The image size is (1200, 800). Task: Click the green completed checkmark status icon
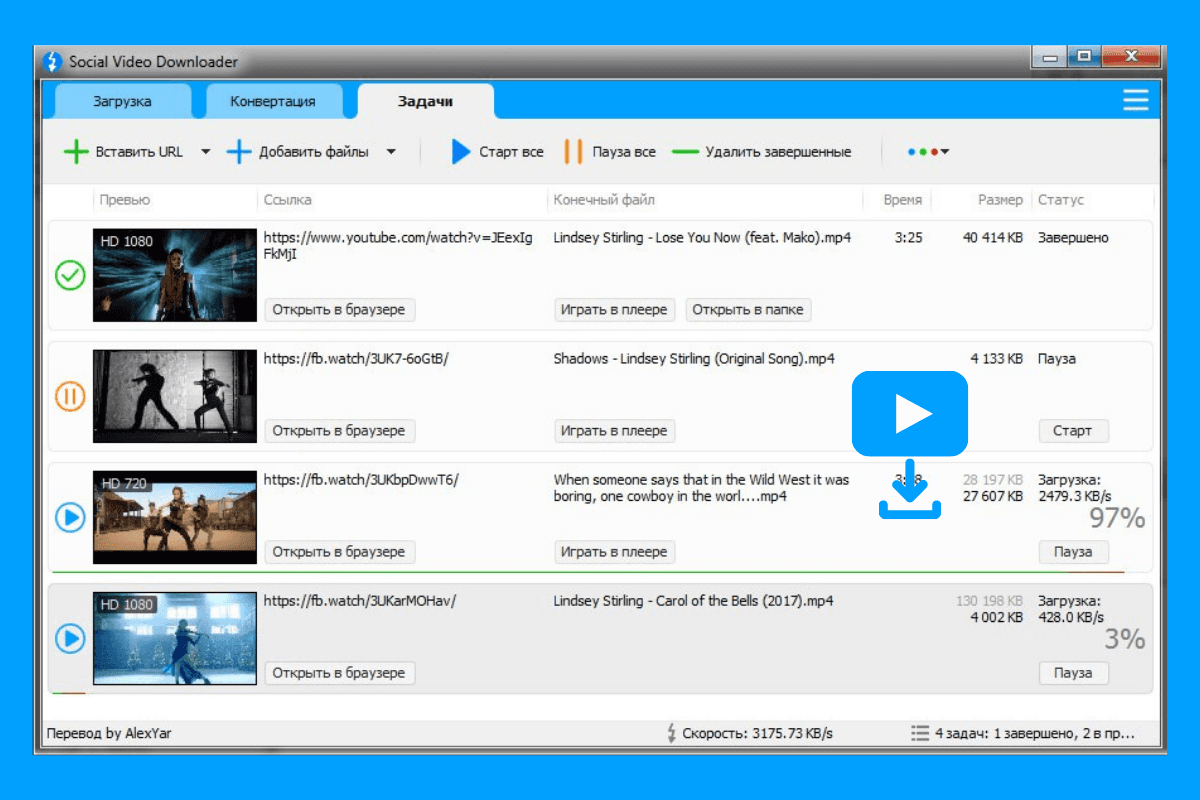point(70,275)
